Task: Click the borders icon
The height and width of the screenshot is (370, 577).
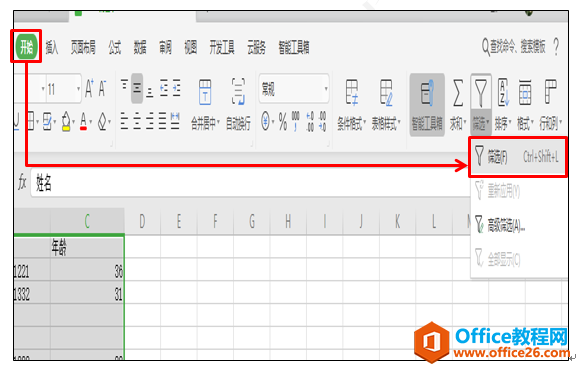Action: (31, 121)
